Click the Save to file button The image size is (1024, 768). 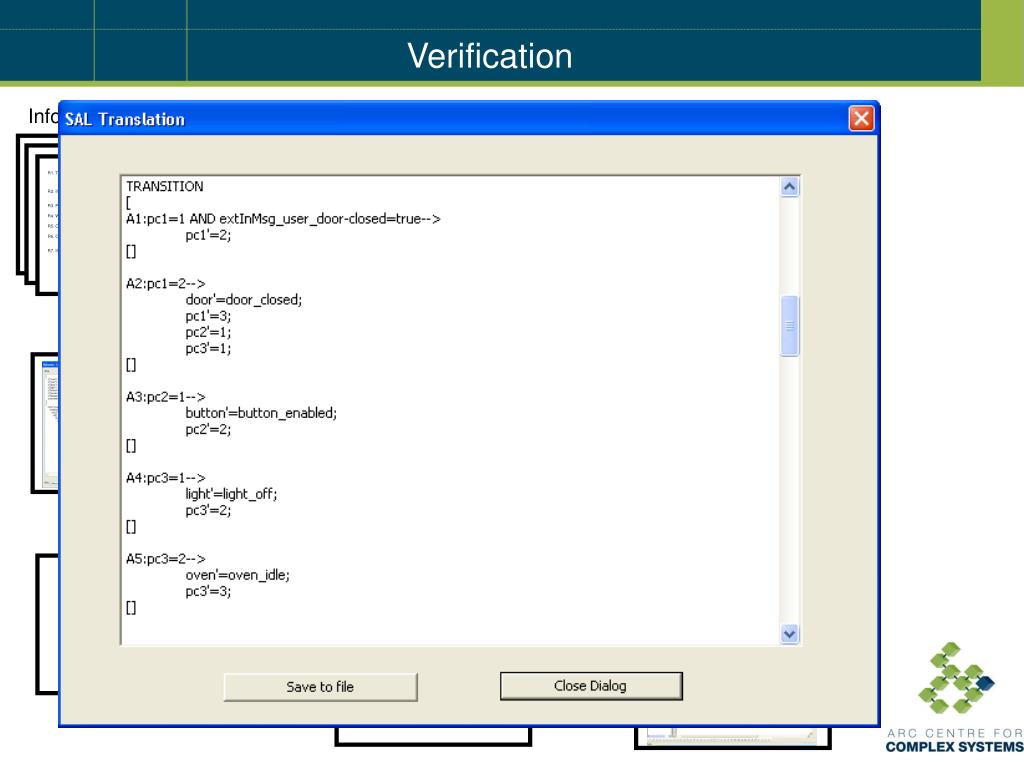(320, 687)
